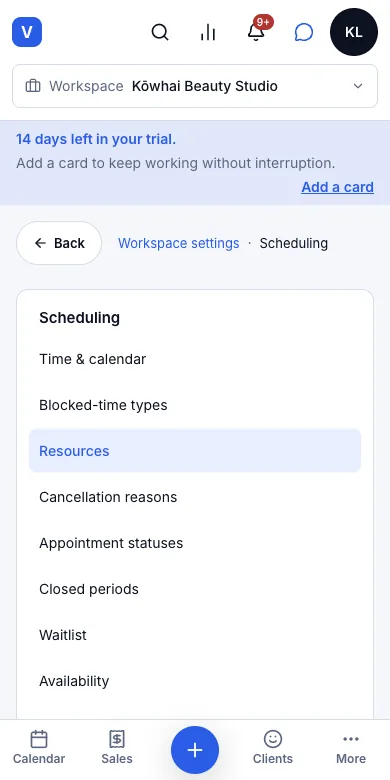Image resolution: width=390 pixels, height=780 pixels.
Task: Open the reports bar chart icon
Action: [x=207, y=32]
